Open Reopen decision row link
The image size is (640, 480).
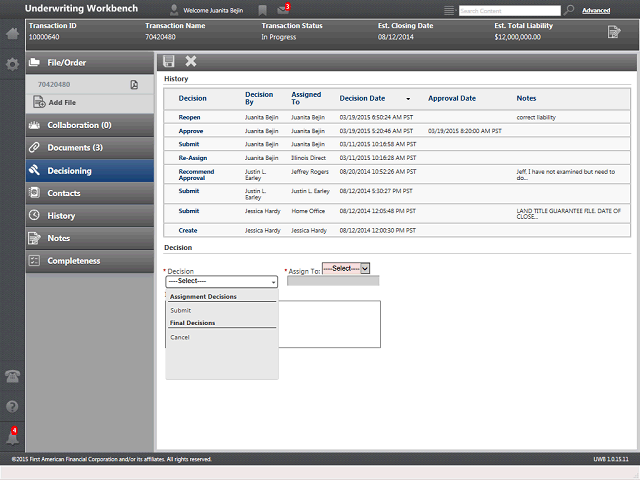pyautogui.click(x=189, y=117)
